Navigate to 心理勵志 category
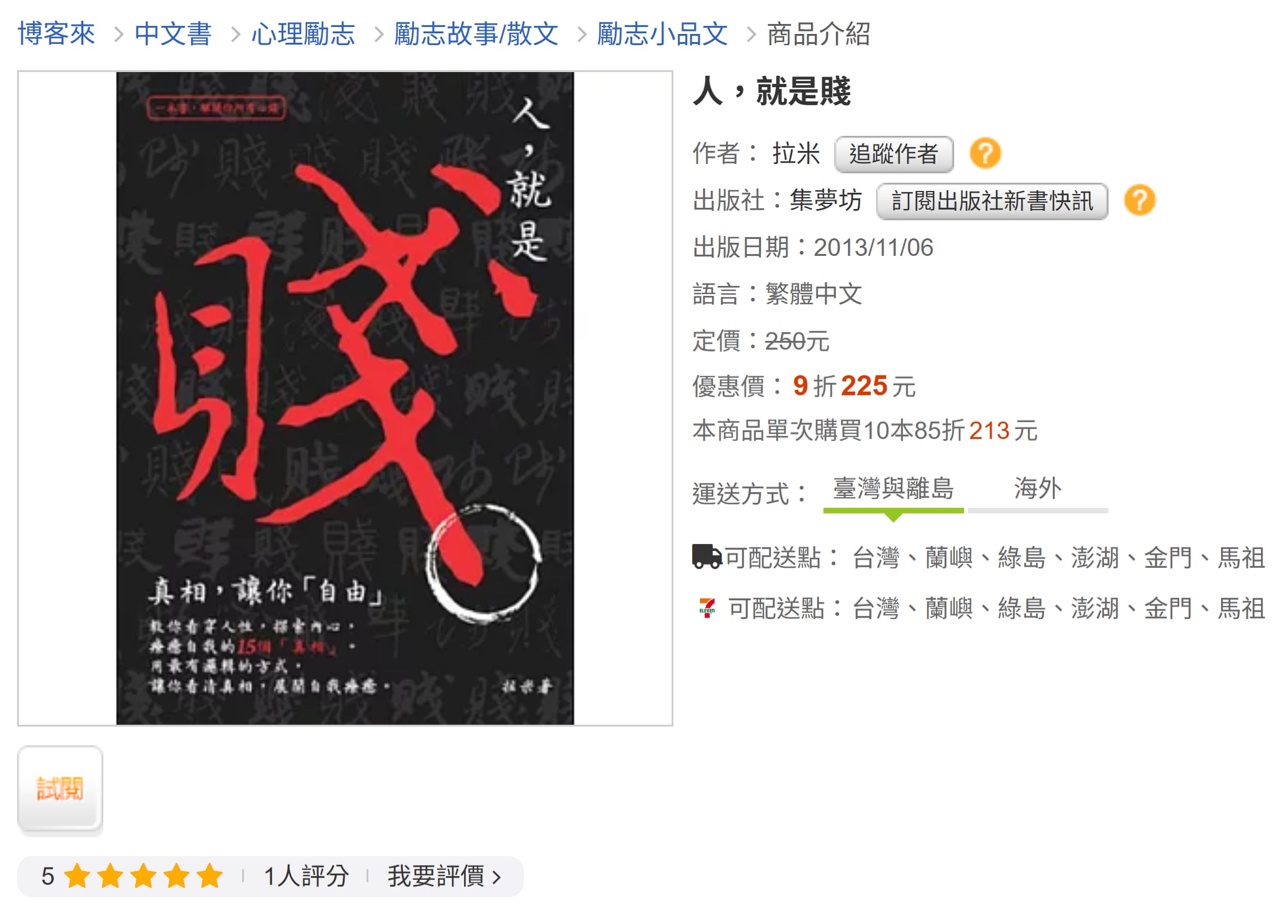The height and width of the screenshot is (905, 1280). (x=303, y=34)
